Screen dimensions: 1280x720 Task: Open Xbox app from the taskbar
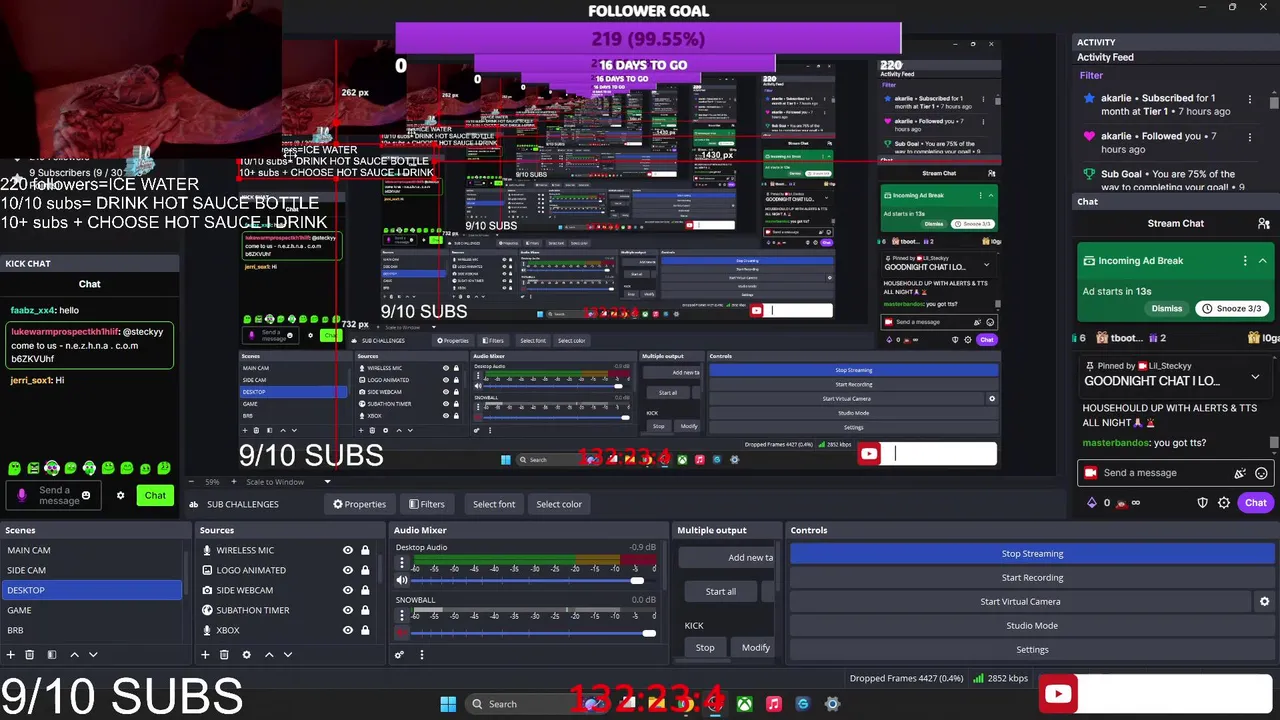tap(745, 704)
